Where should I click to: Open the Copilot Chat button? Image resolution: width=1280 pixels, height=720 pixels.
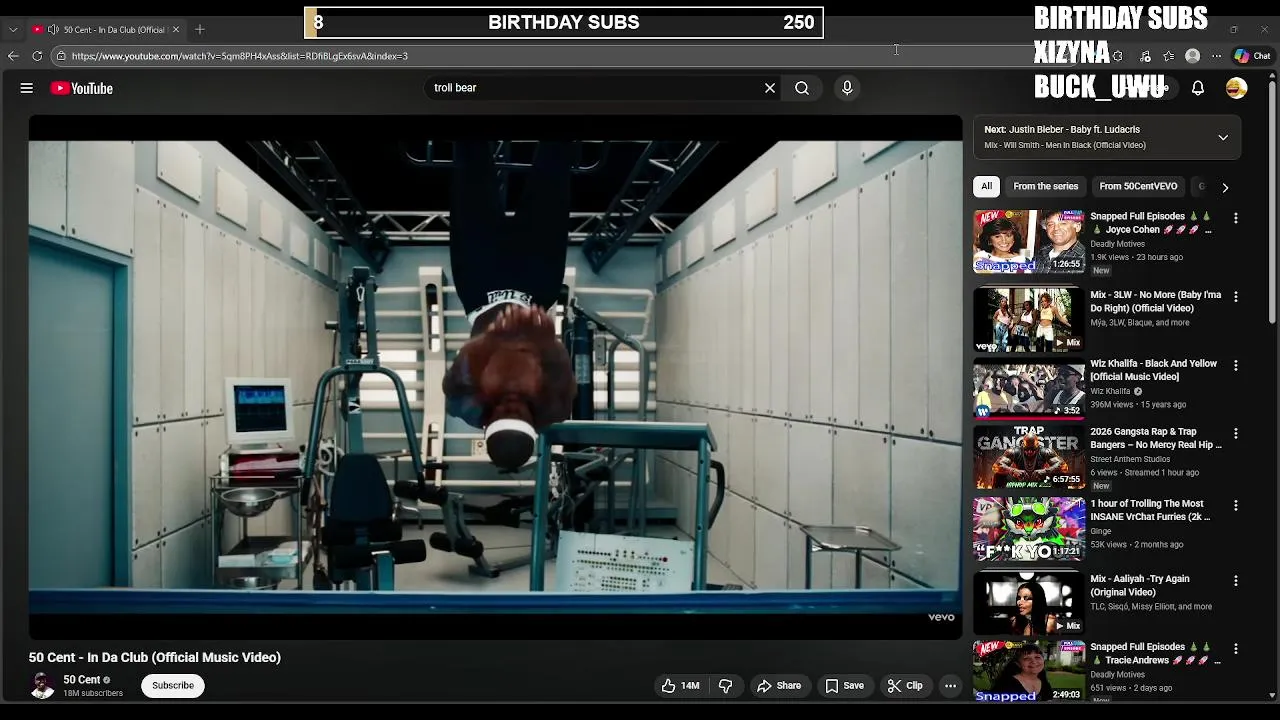click(1252, 56)
